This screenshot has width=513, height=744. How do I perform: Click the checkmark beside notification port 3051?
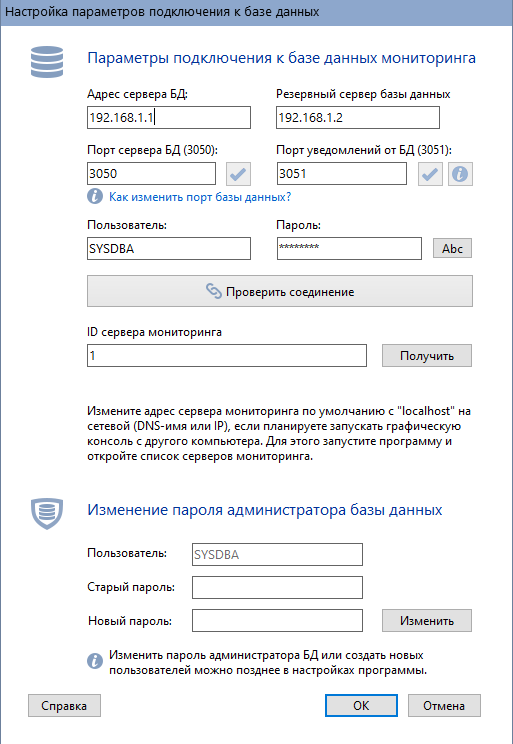pos(430,174)
